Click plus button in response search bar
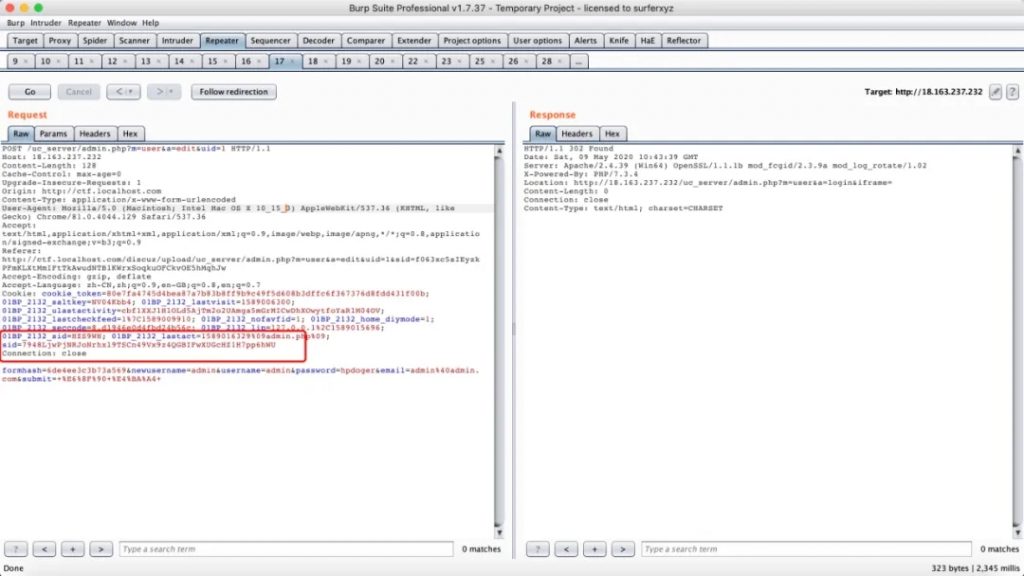This screenshot has width=1024, height=576. tap(594, 549)
